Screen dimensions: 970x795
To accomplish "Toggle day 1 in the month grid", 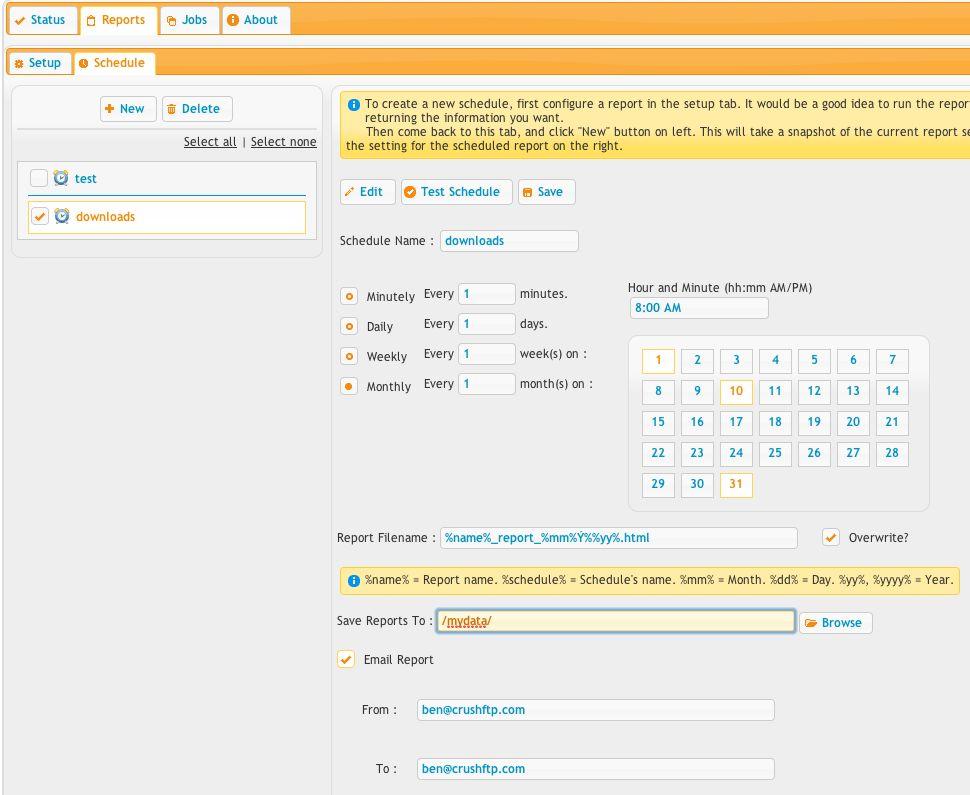I will (x=658, y=361).
